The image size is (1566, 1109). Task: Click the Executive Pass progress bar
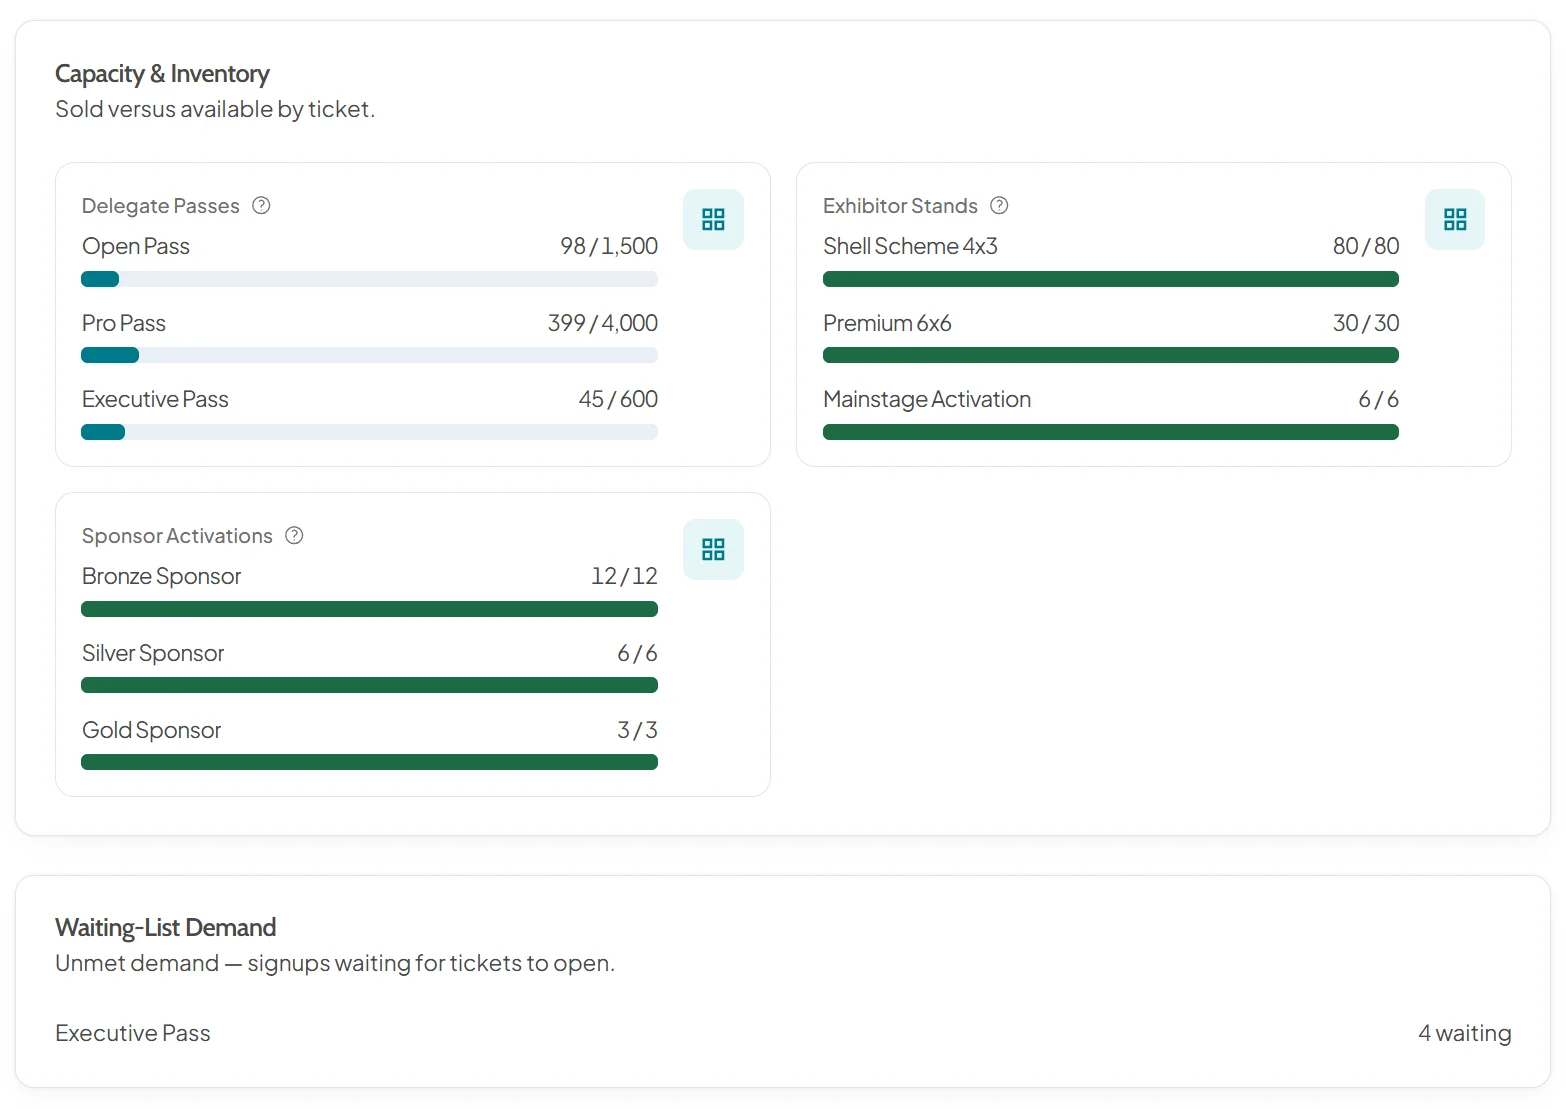tap(370, 432)
